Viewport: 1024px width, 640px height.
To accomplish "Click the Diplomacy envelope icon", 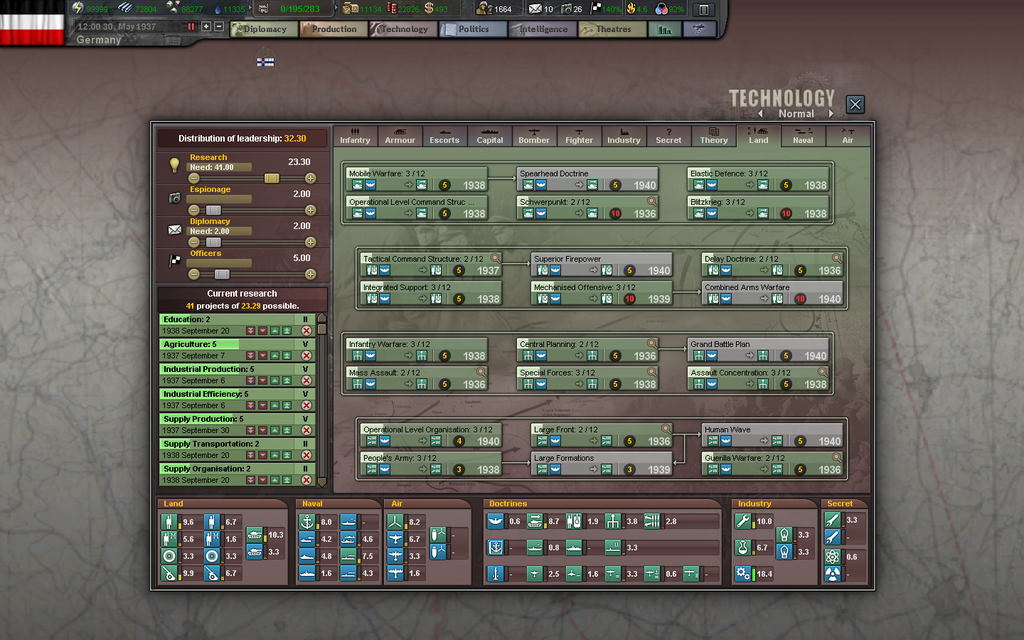I will [x=174, y=228].
